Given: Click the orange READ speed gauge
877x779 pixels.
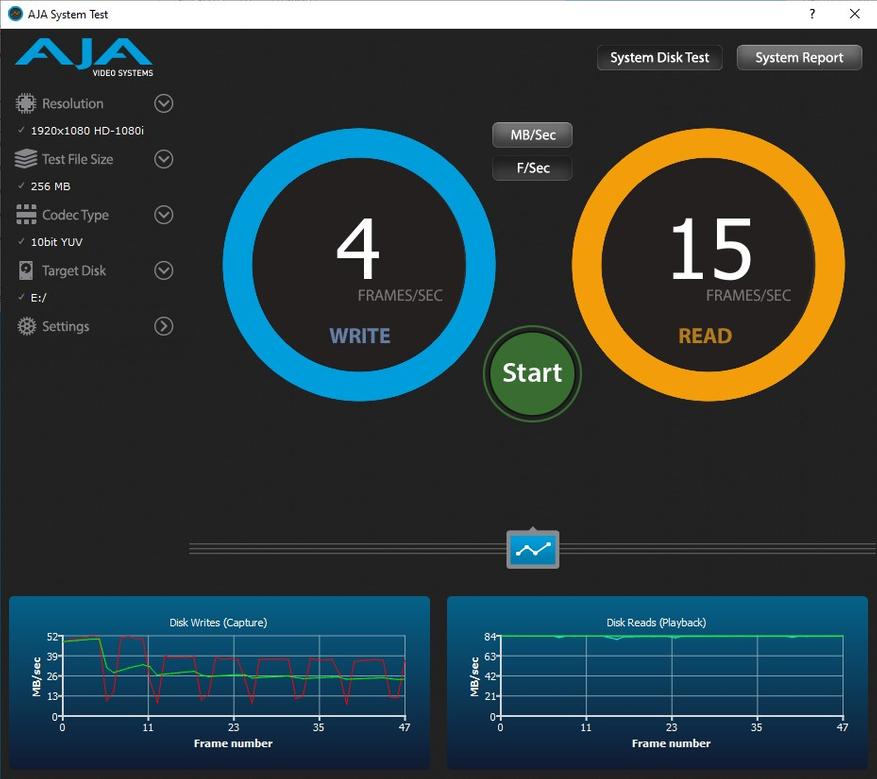Looking at the screenshot, I should [x=709, y=265].
